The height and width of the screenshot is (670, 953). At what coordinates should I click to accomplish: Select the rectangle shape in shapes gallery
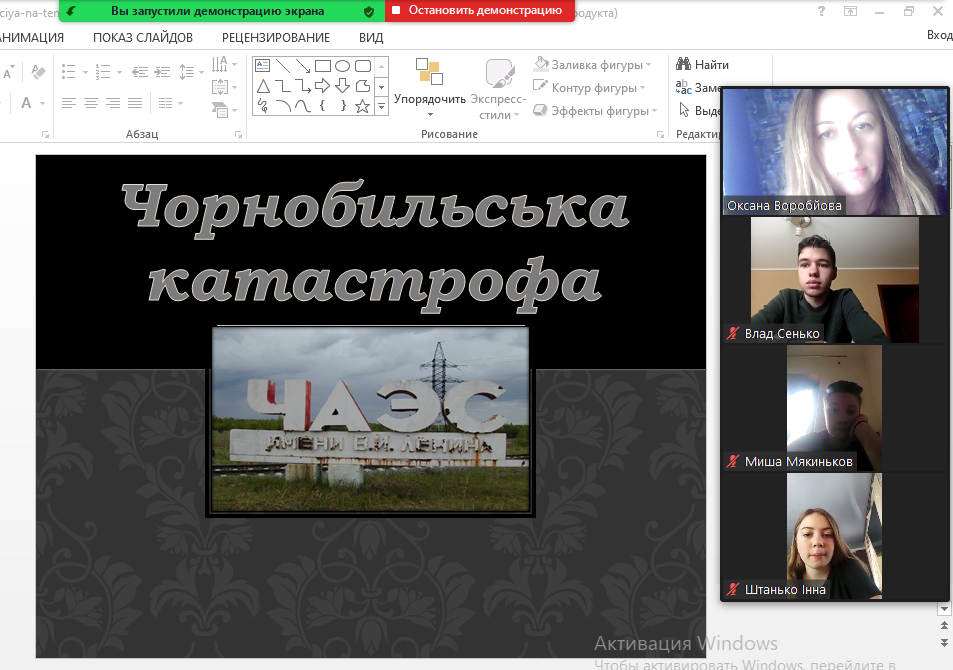coord(323,66)
